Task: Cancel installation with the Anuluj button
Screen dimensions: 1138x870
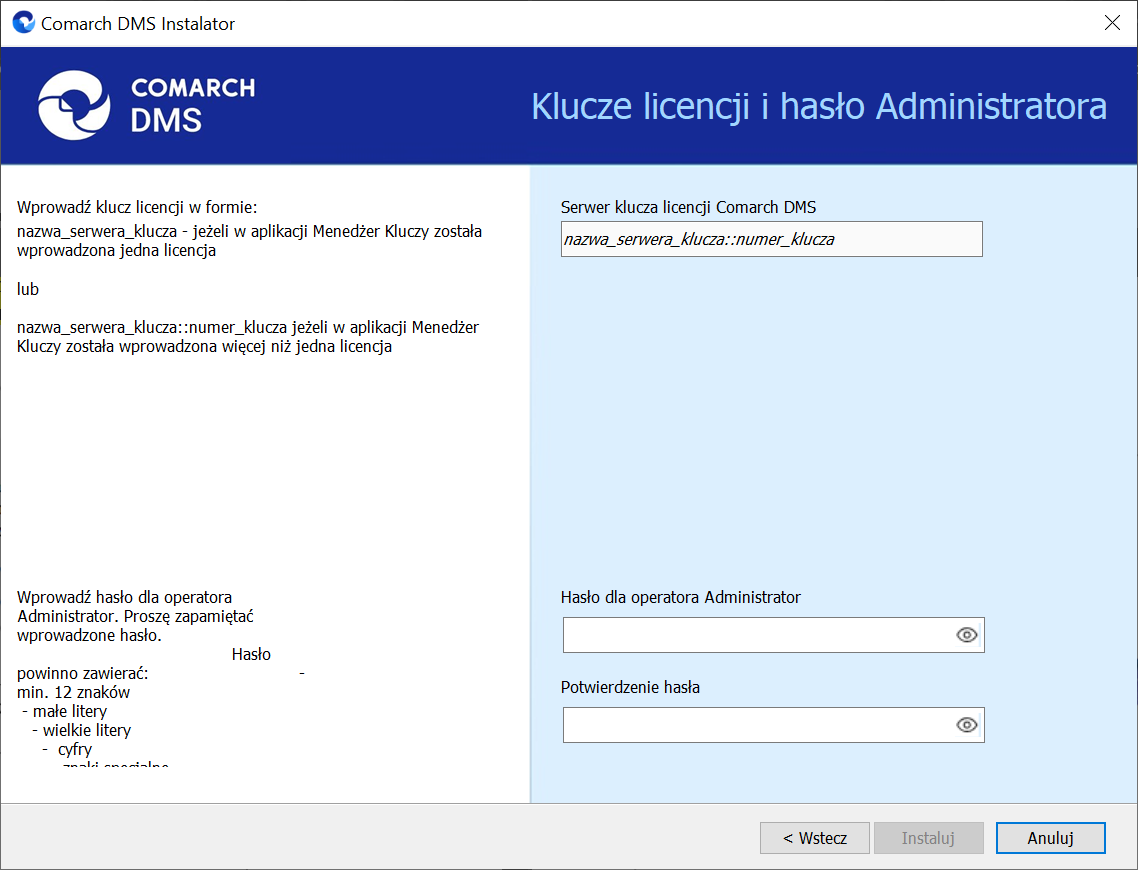Action: click(1050, 838)
